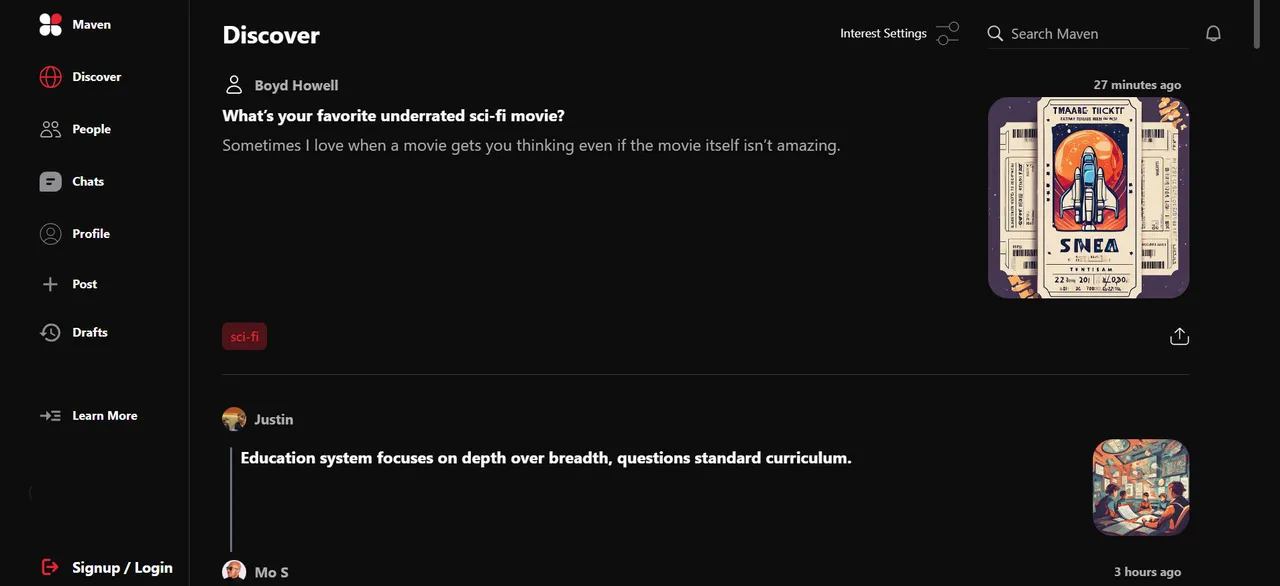Image resolution: width=1280 pixels, height=586 pixels.
Task: Select the sci-fi tag
Action: click(244, 337)
